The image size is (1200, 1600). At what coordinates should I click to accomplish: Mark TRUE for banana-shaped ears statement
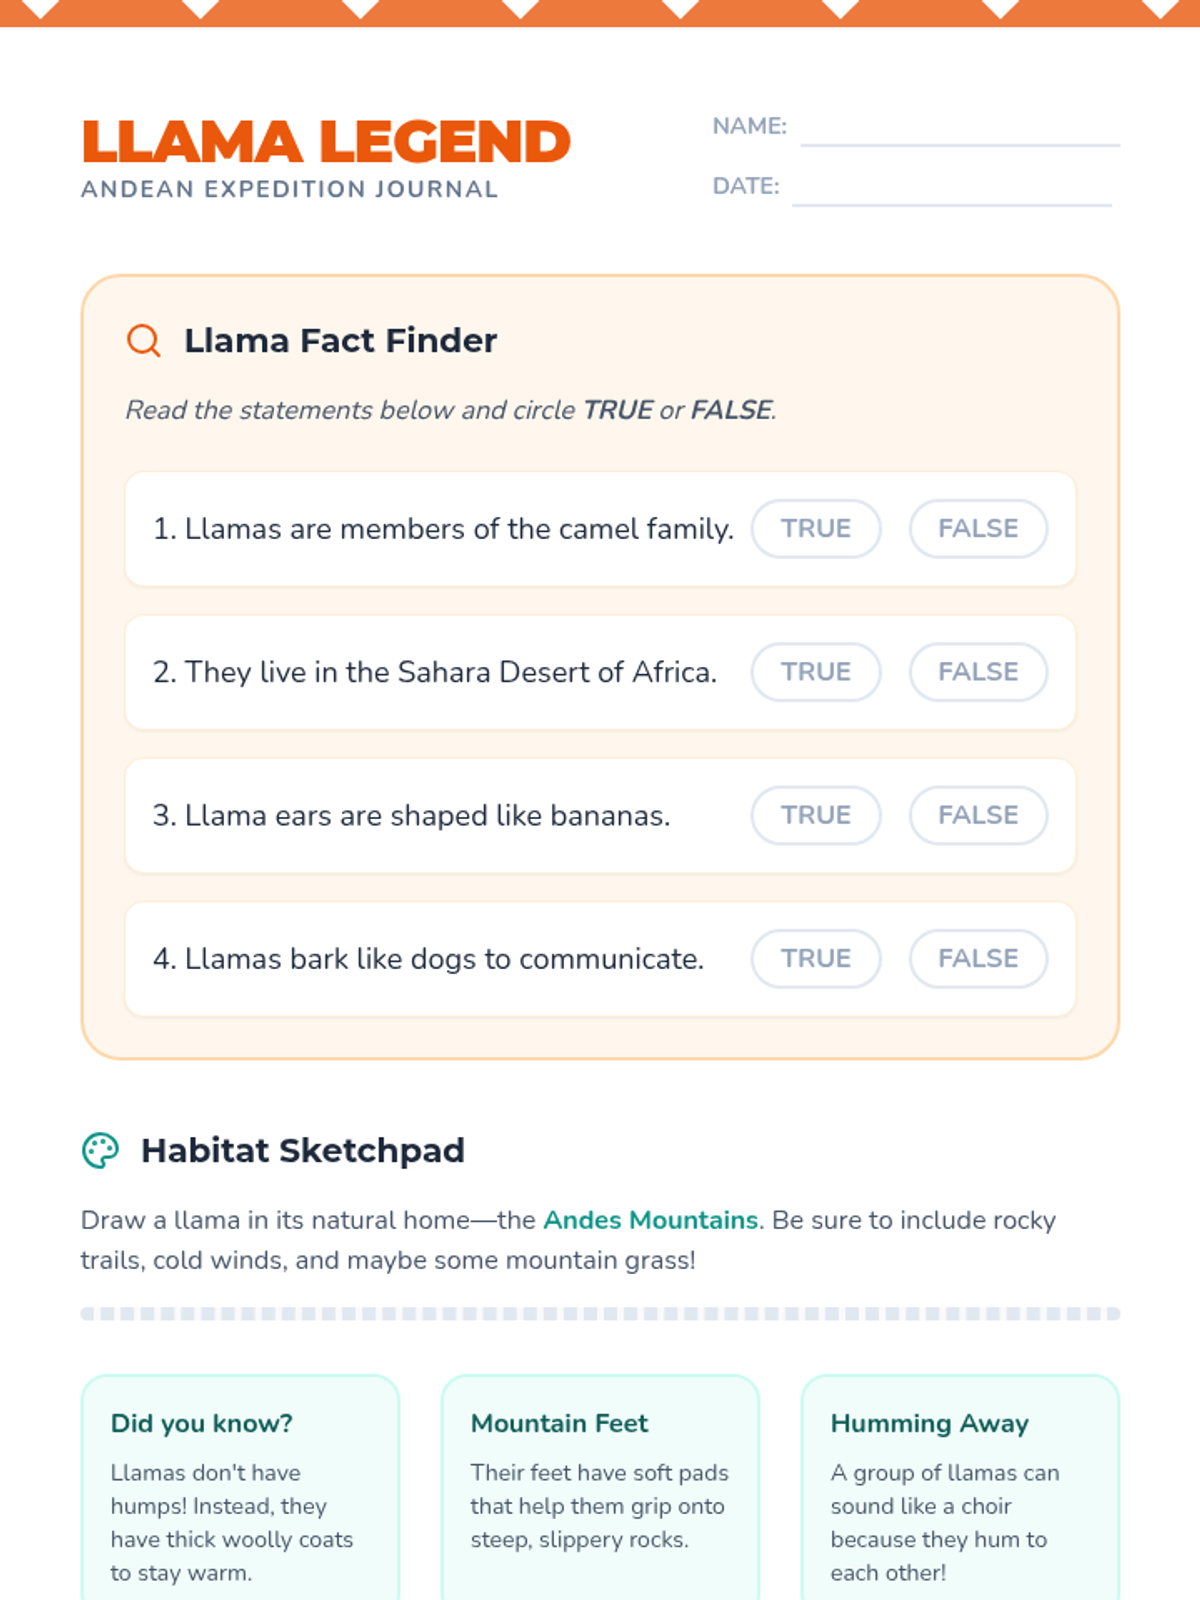pyautogui.click(x=815, y=815)
